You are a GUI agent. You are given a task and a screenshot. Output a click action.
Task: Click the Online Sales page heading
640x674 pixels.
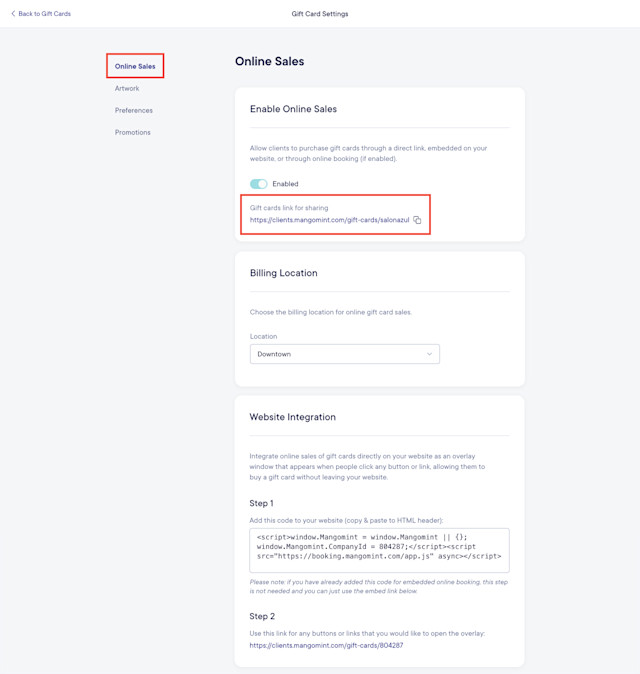click(x=269, y=61)
